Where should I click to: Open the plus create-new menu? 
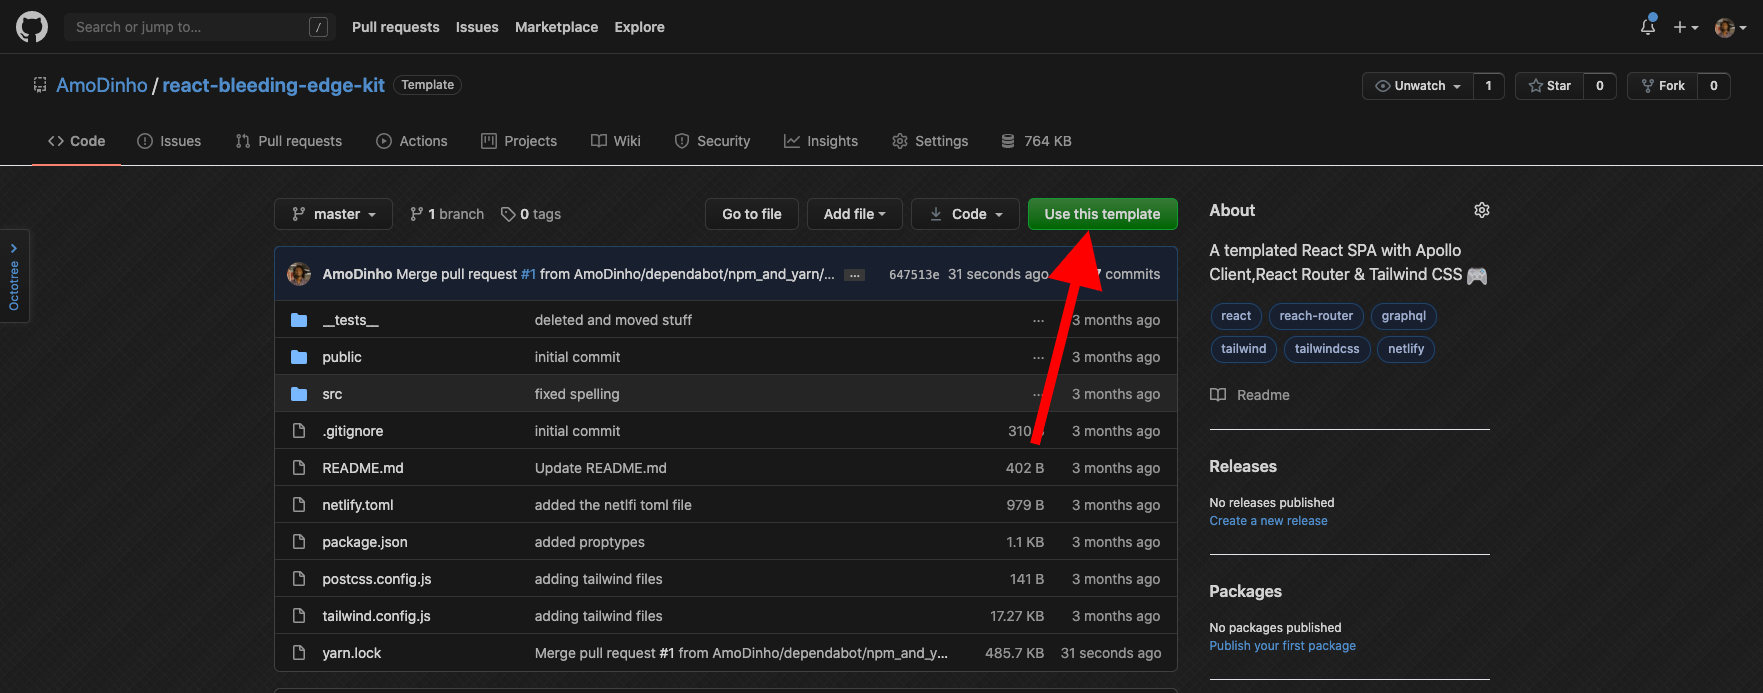1685,27
